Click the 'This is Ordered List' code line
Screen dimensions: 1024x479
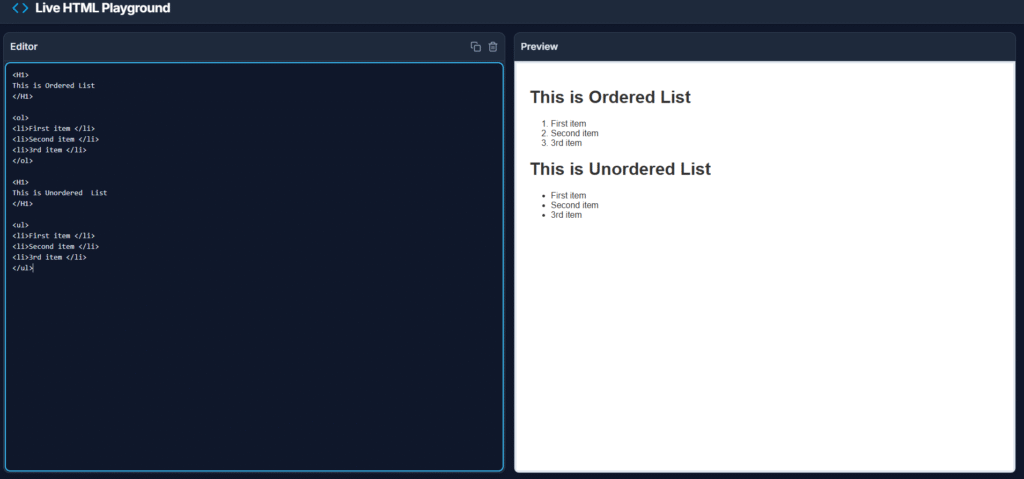coord(53,86)
